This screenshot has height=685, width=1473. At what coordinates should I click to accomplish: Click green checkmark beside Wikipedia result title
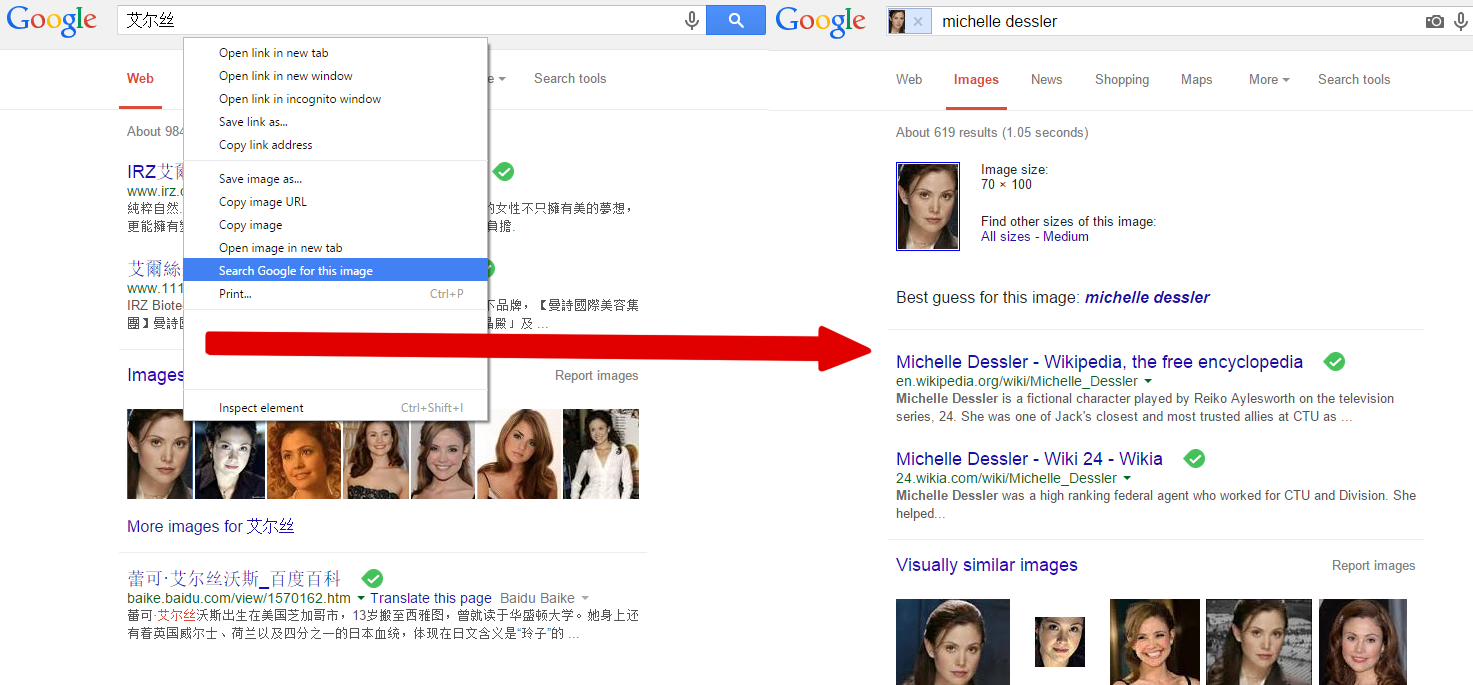[x=1334, y=362]
